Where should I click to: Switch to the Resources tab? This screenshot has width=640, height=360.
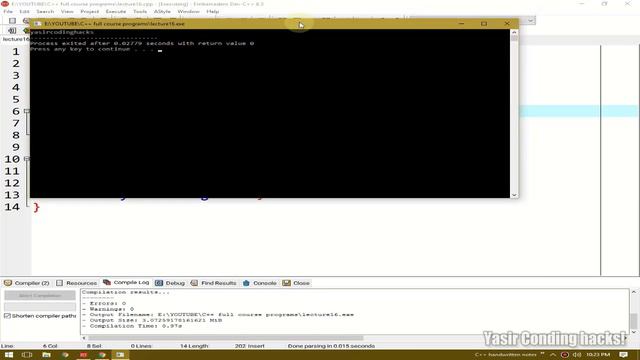[x=77, y=283]
